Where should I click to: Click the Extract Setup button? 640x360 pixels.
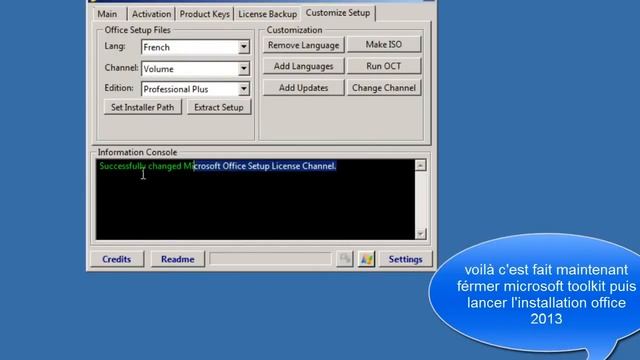219,107
